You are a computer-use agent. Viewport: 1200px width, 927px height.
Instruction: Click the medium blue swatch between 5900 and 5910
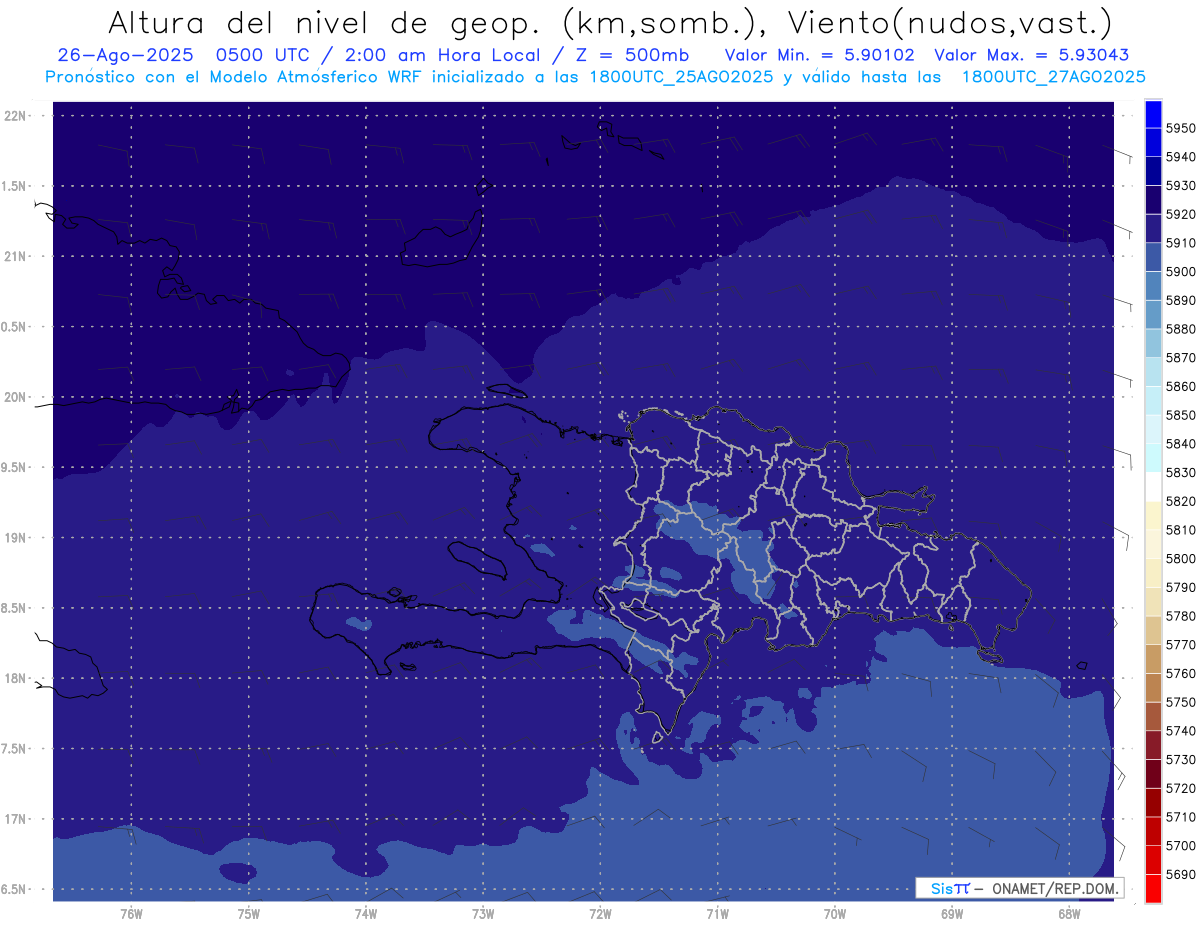coord(1152,257)
